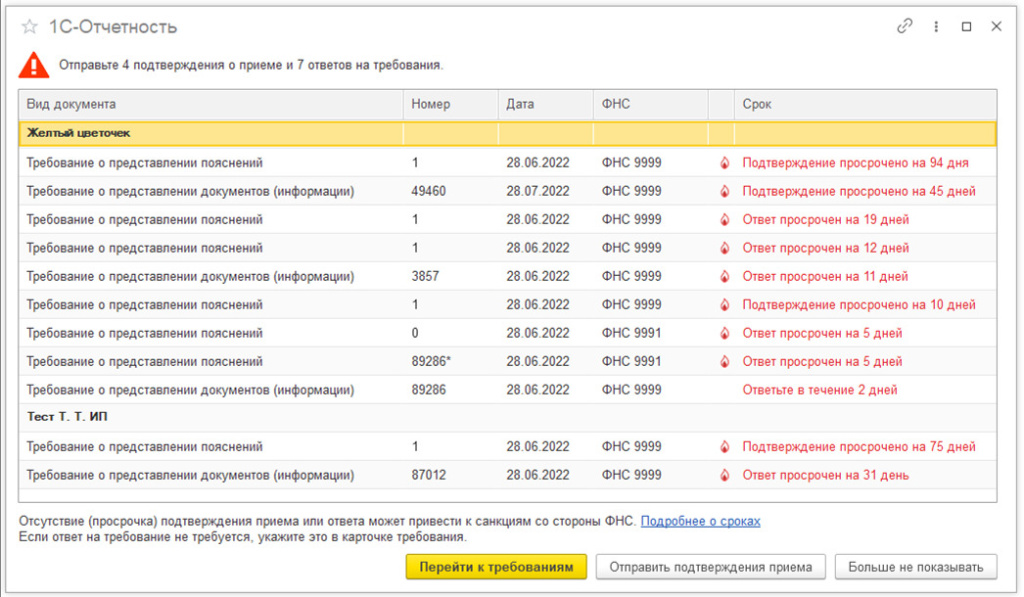Close the 1С-Отчетность window
1024x597 pixels.
[x=997, y=26]
